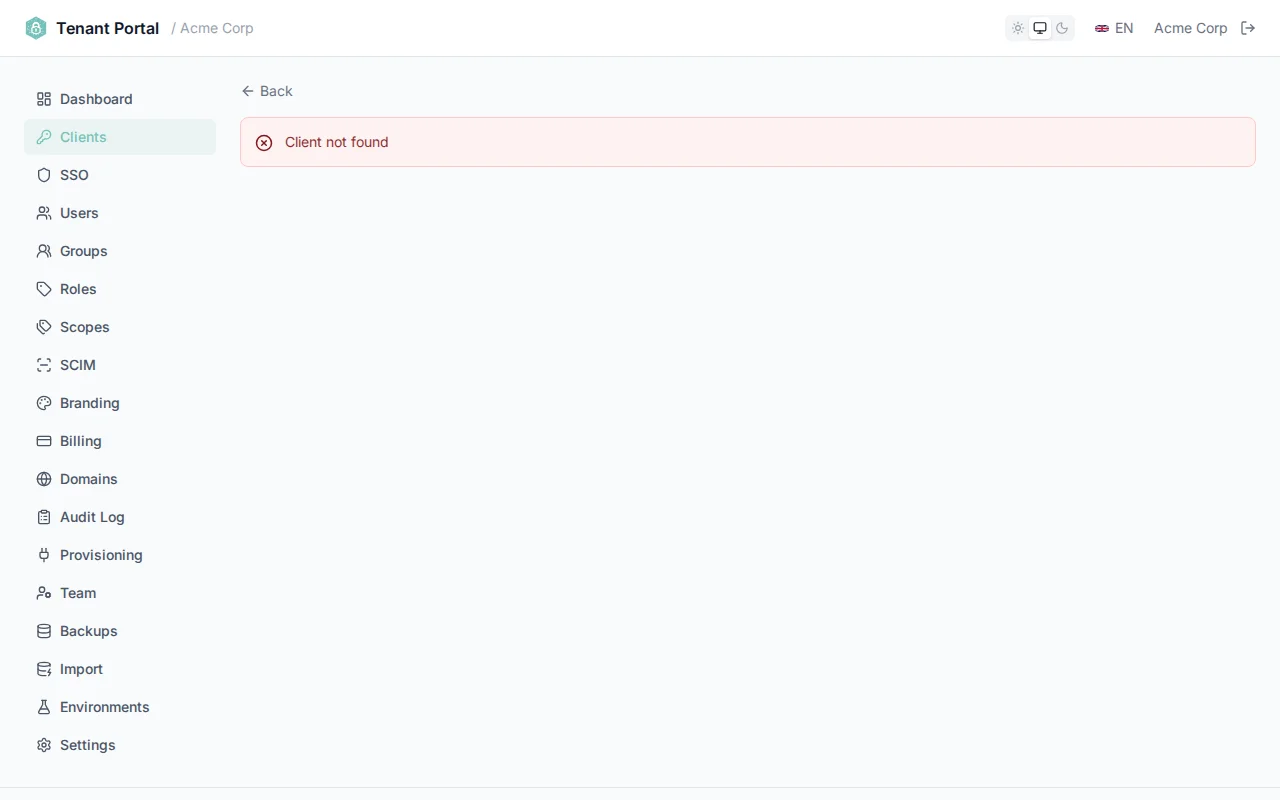Image resolution: width=1280 pixels, height=800 pixels.
Task: Click the Provisioning plug icon
Action: pyautogui.click(x=44, y=555)
